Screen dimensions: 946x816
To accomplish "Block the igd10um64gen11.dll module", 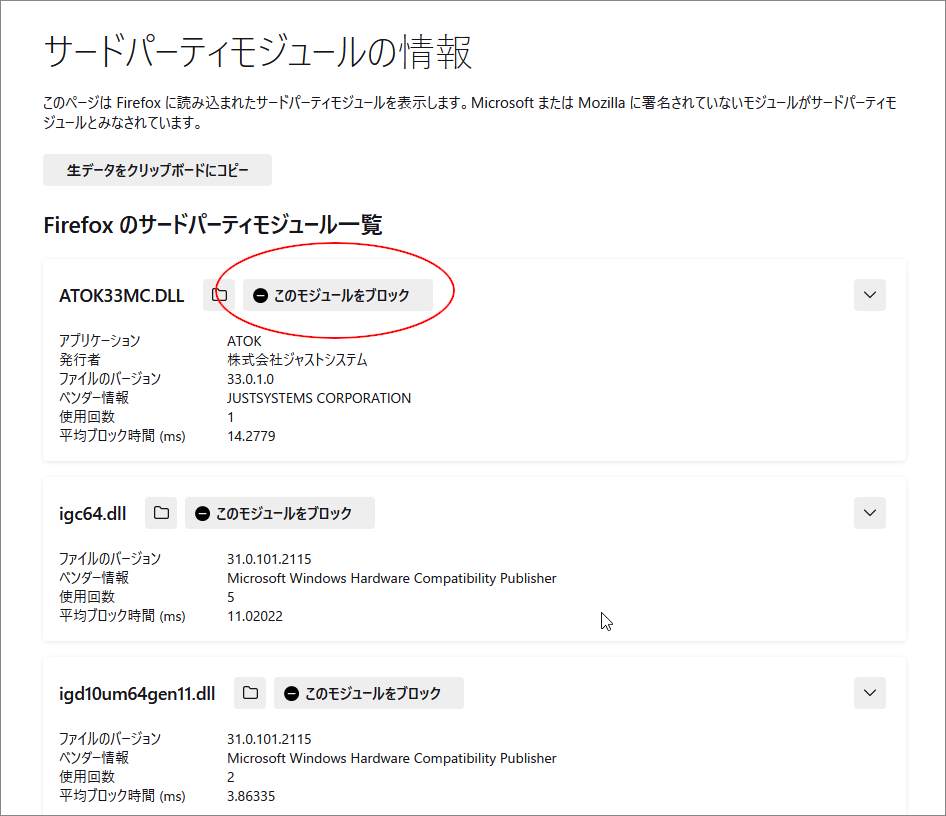I will pyautogui.click(x=369, y=693).
